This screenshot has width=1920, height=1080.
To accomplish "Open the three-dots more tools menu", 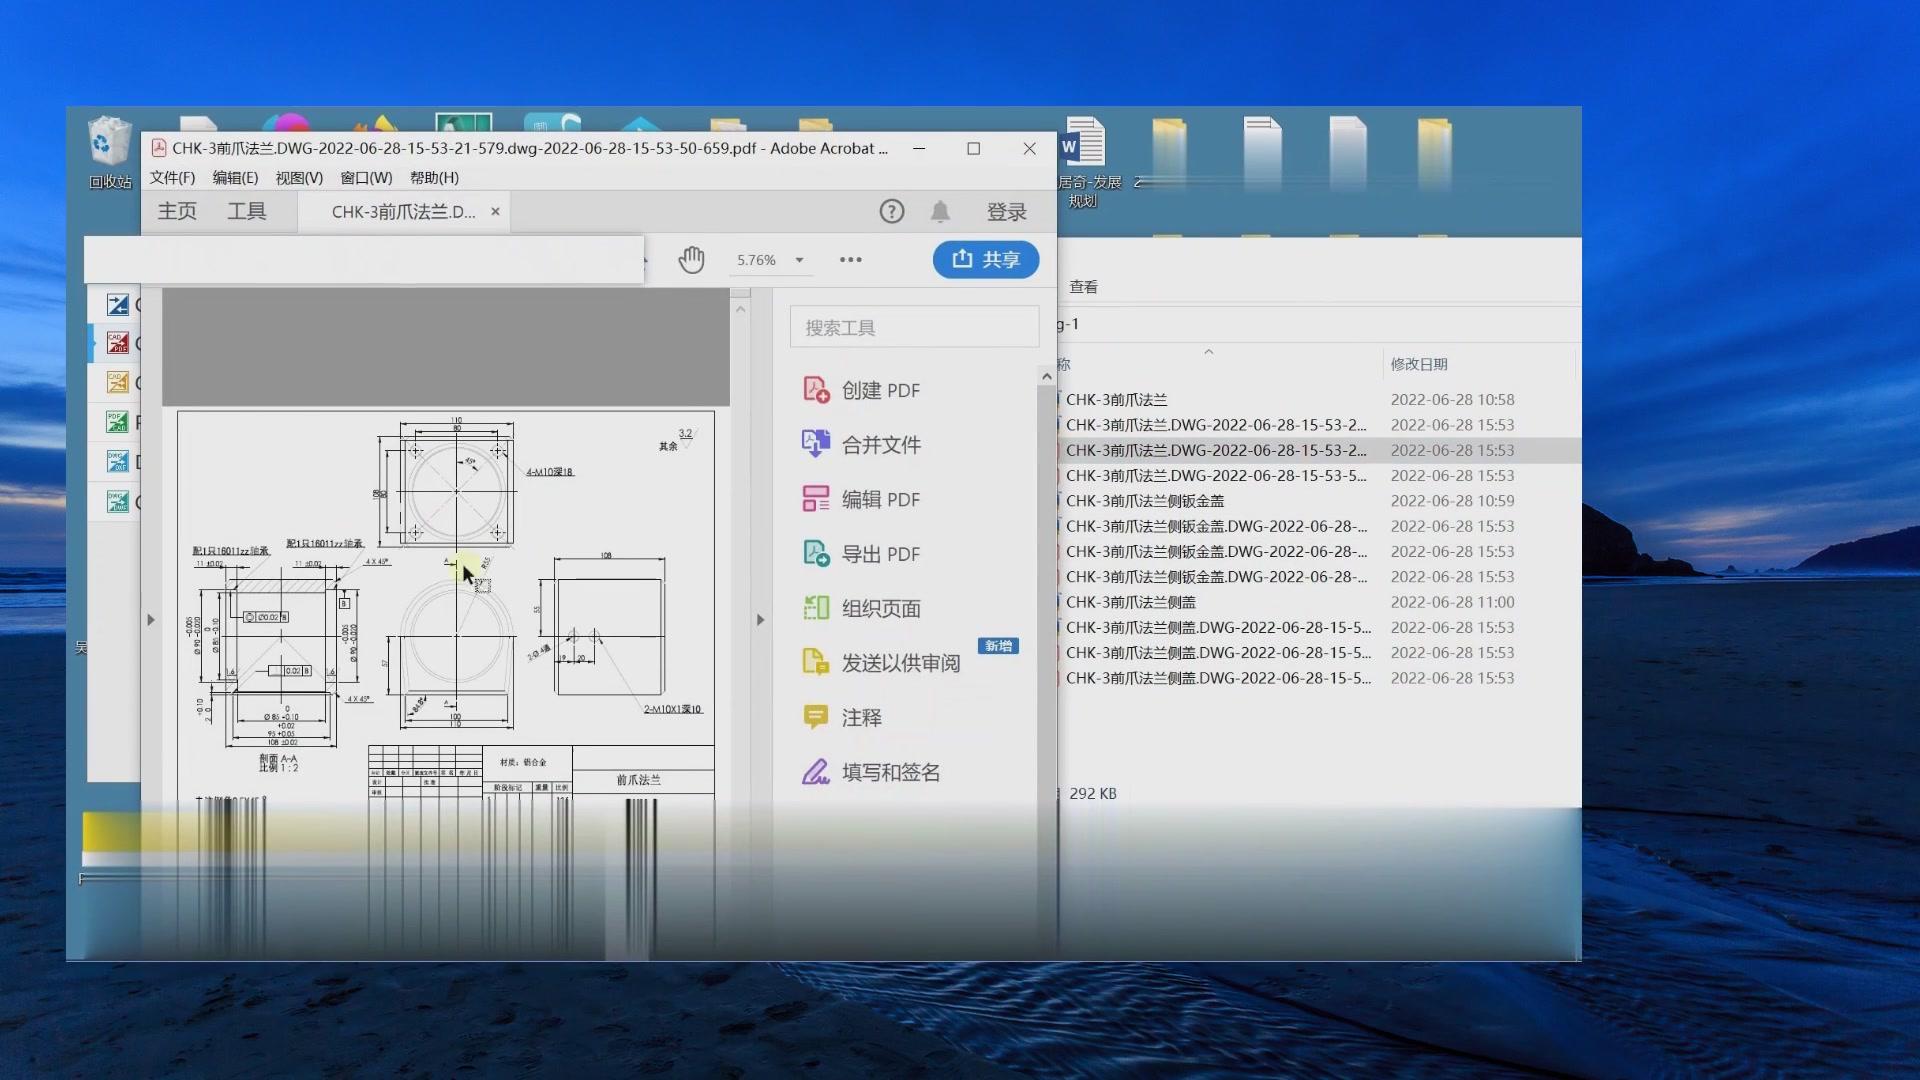I will click(x=851, y=260).
